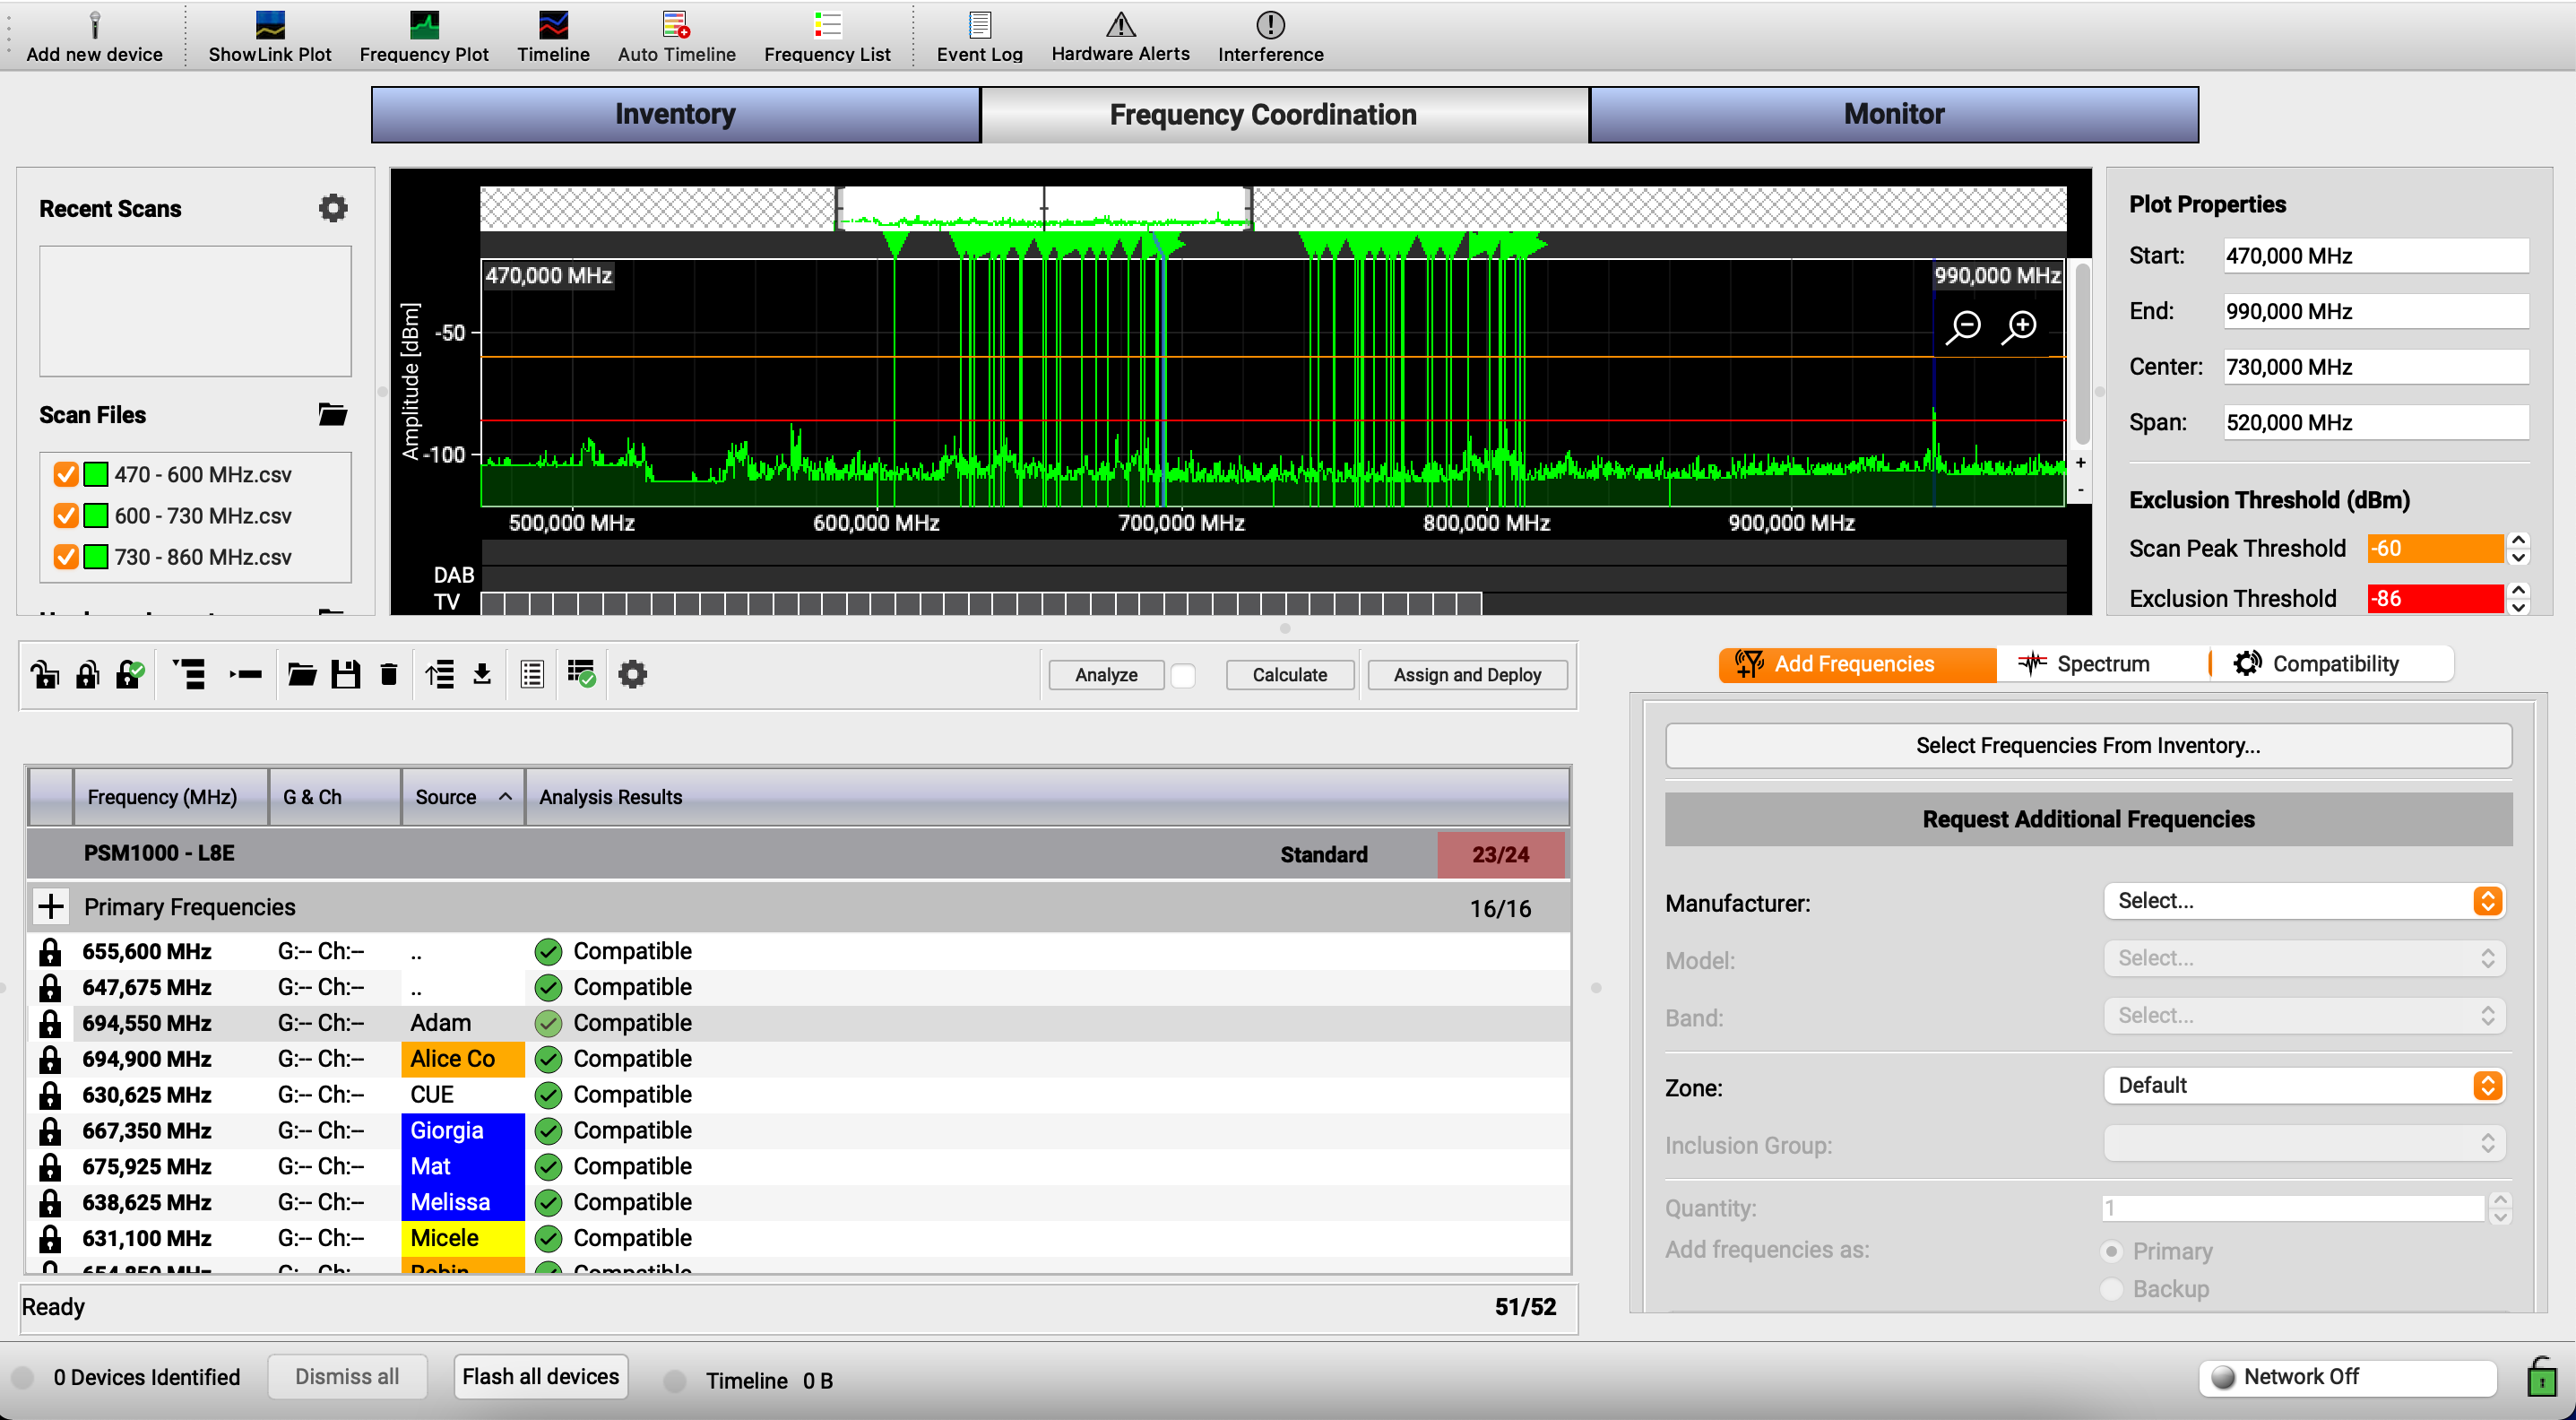Toggle the 730 - 860 MHz.csv scan visibility
The image size is (2576, 1420).
tap(66, 557)
